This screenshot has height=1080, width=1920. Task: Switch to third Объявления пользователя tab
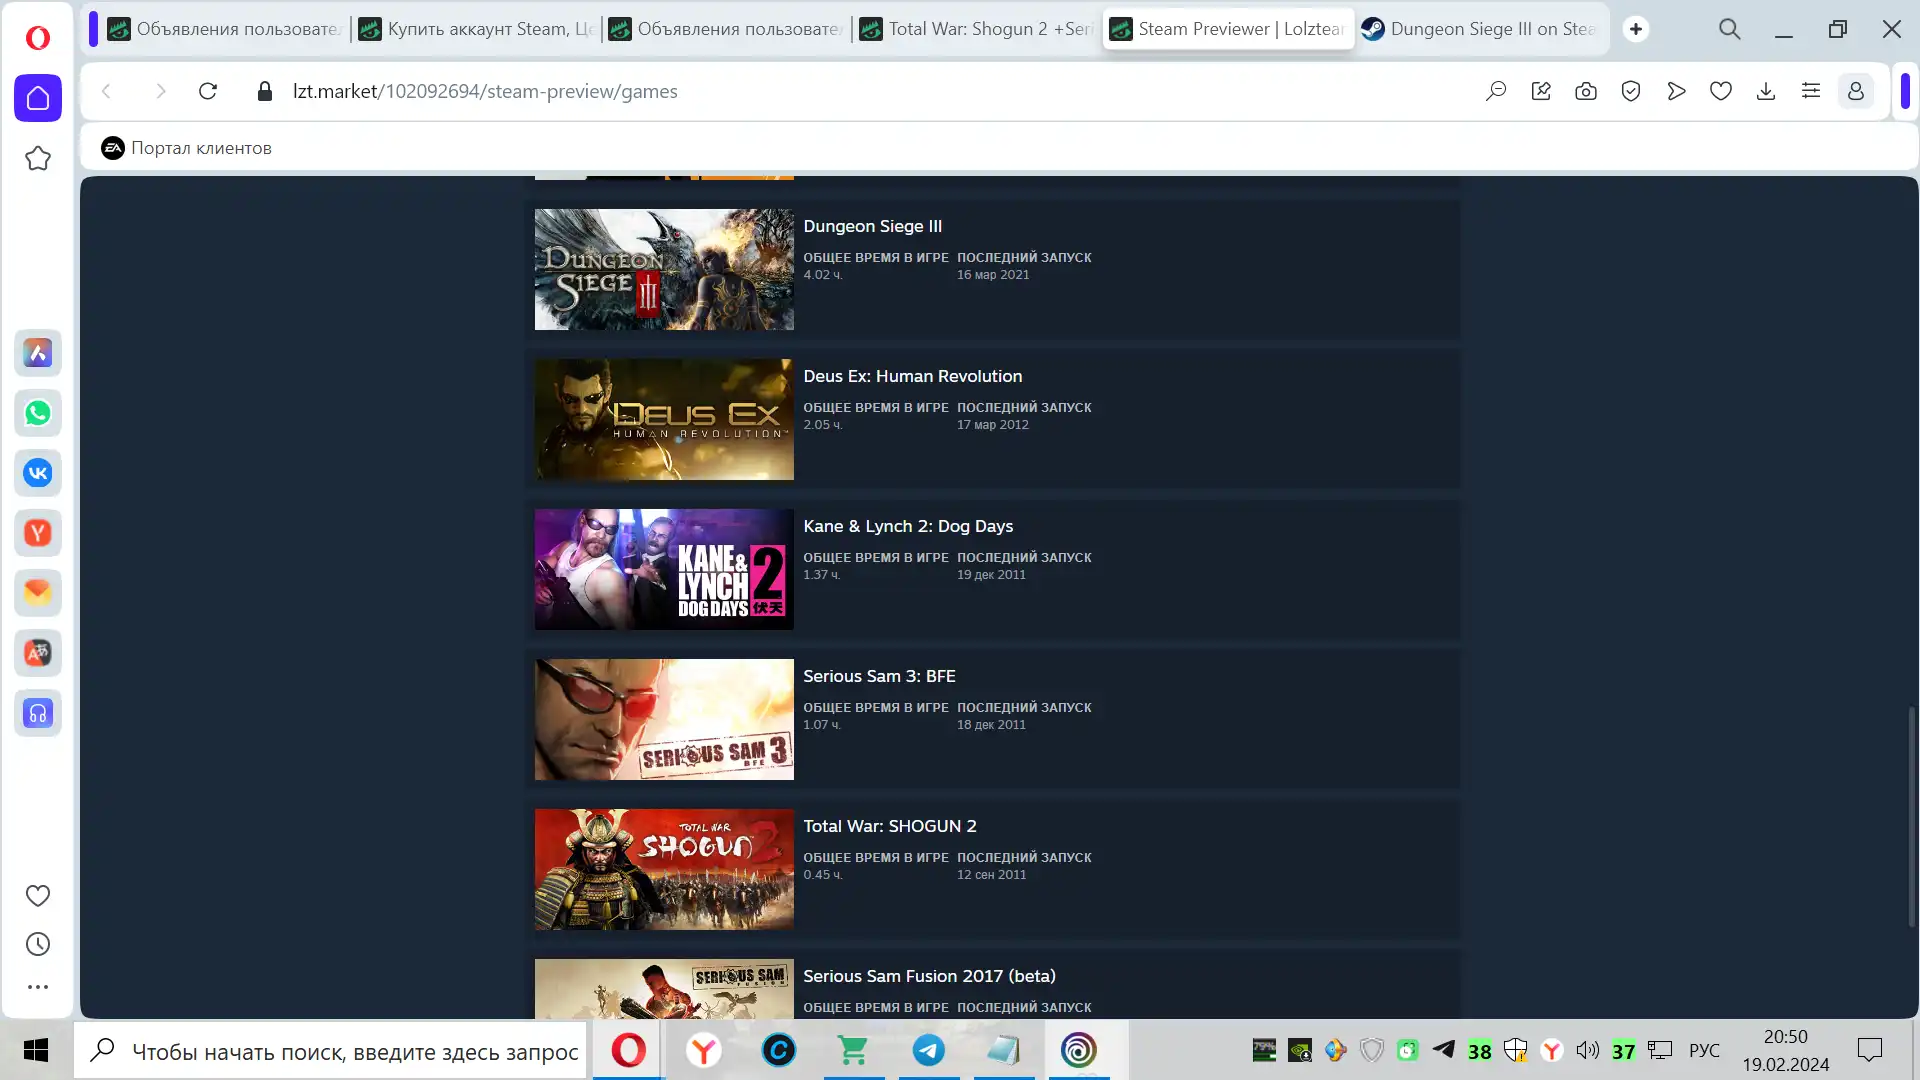[x=727, y=29]
